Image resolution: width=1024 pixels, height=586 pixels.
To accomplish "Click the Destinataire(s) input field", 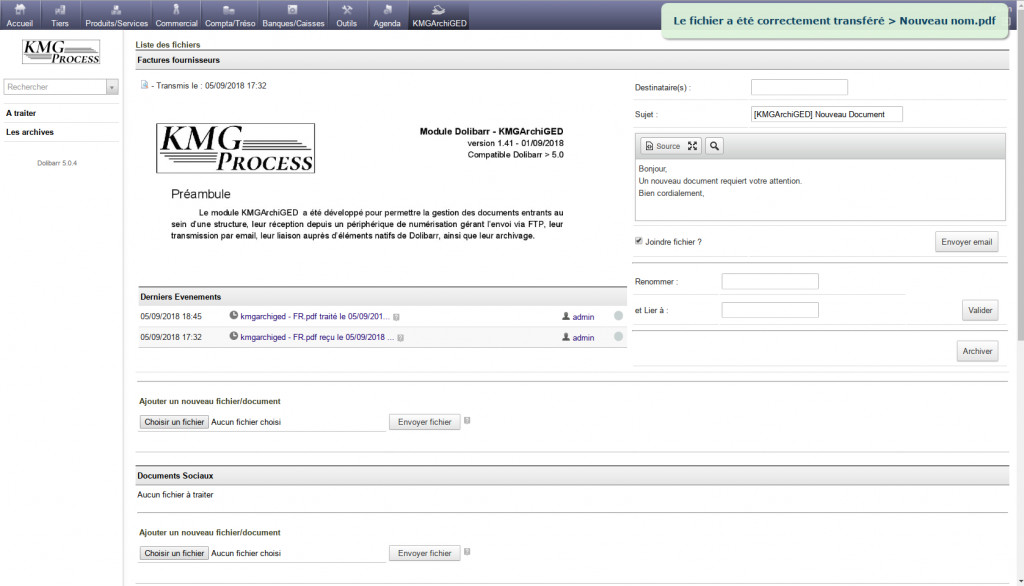I will (x=799, y=87).
